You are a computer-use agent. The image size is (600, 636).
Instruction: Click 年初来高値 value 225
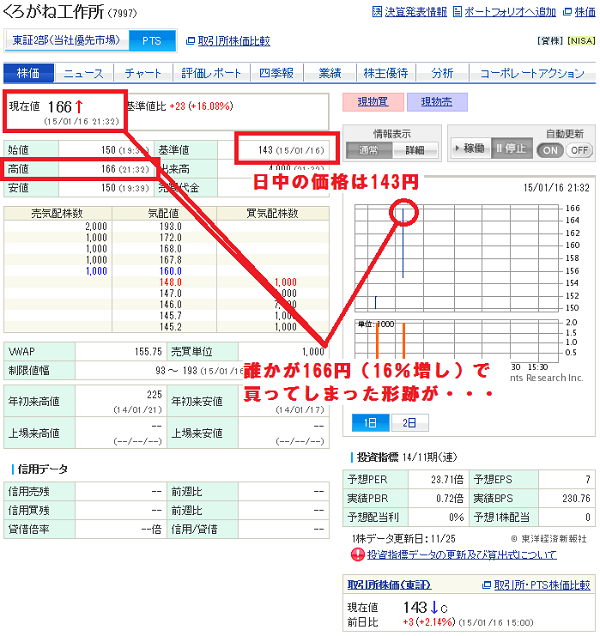click(x=154, y=394)
